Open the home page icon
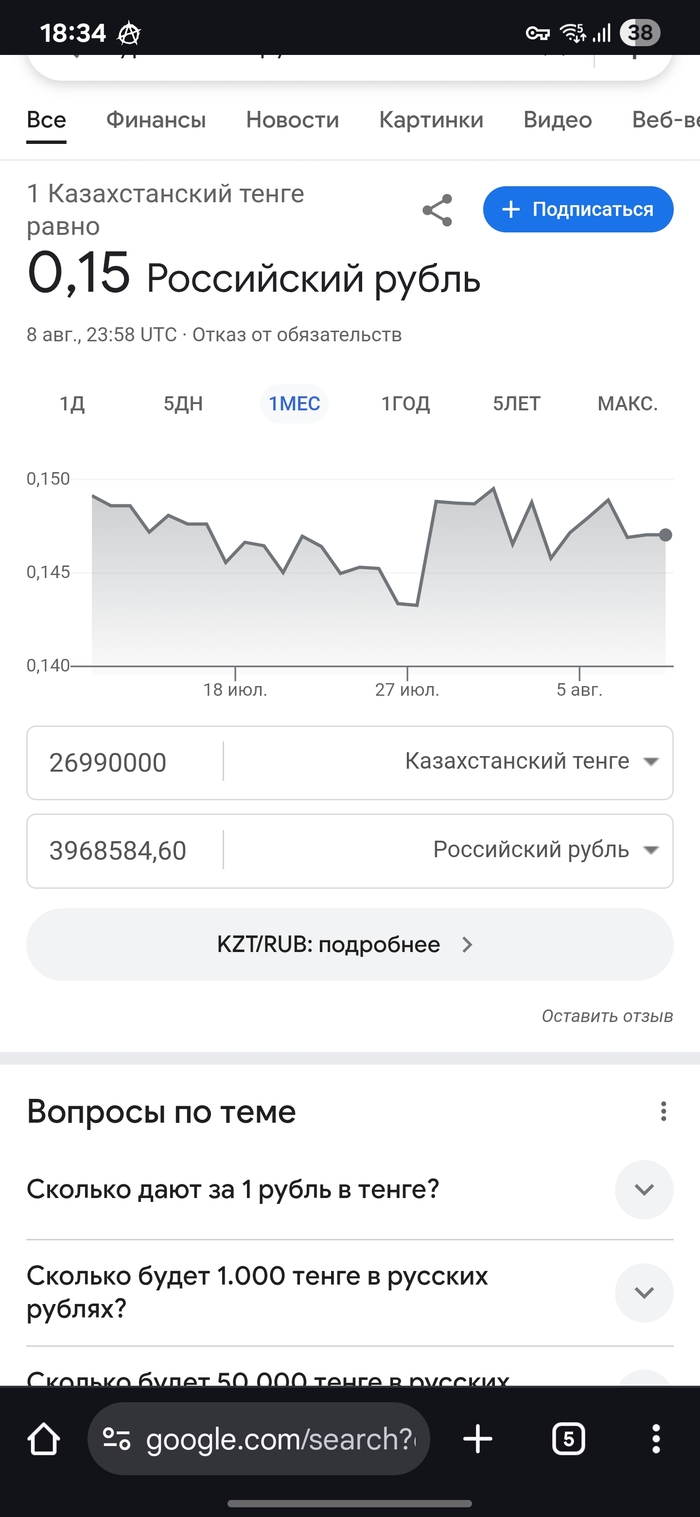This screenshot has width=700, height=1517. 43,1439
